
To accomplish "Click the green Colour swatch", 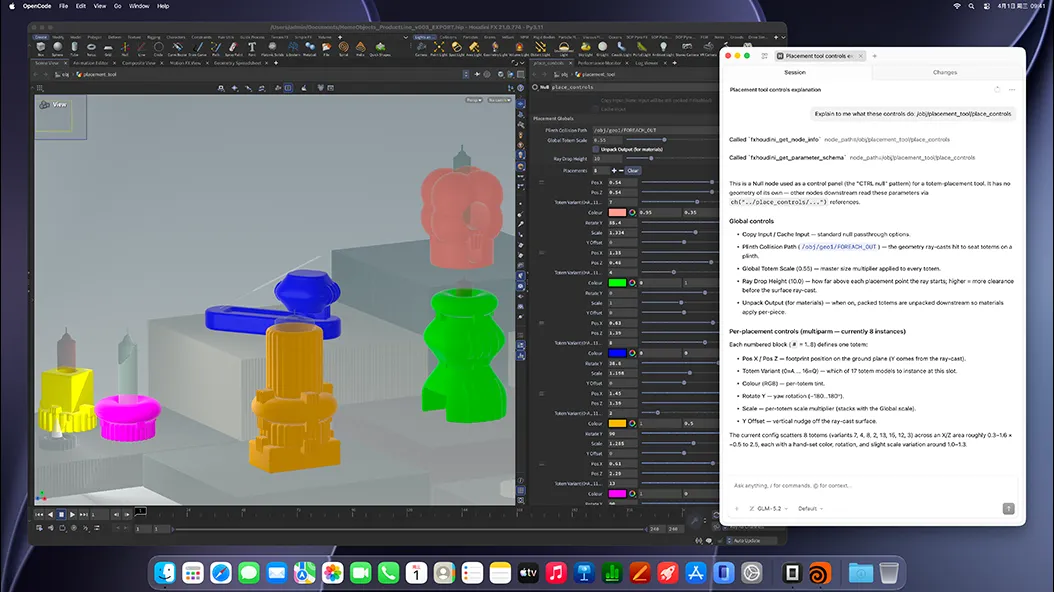I will click(x=617, y=283).
